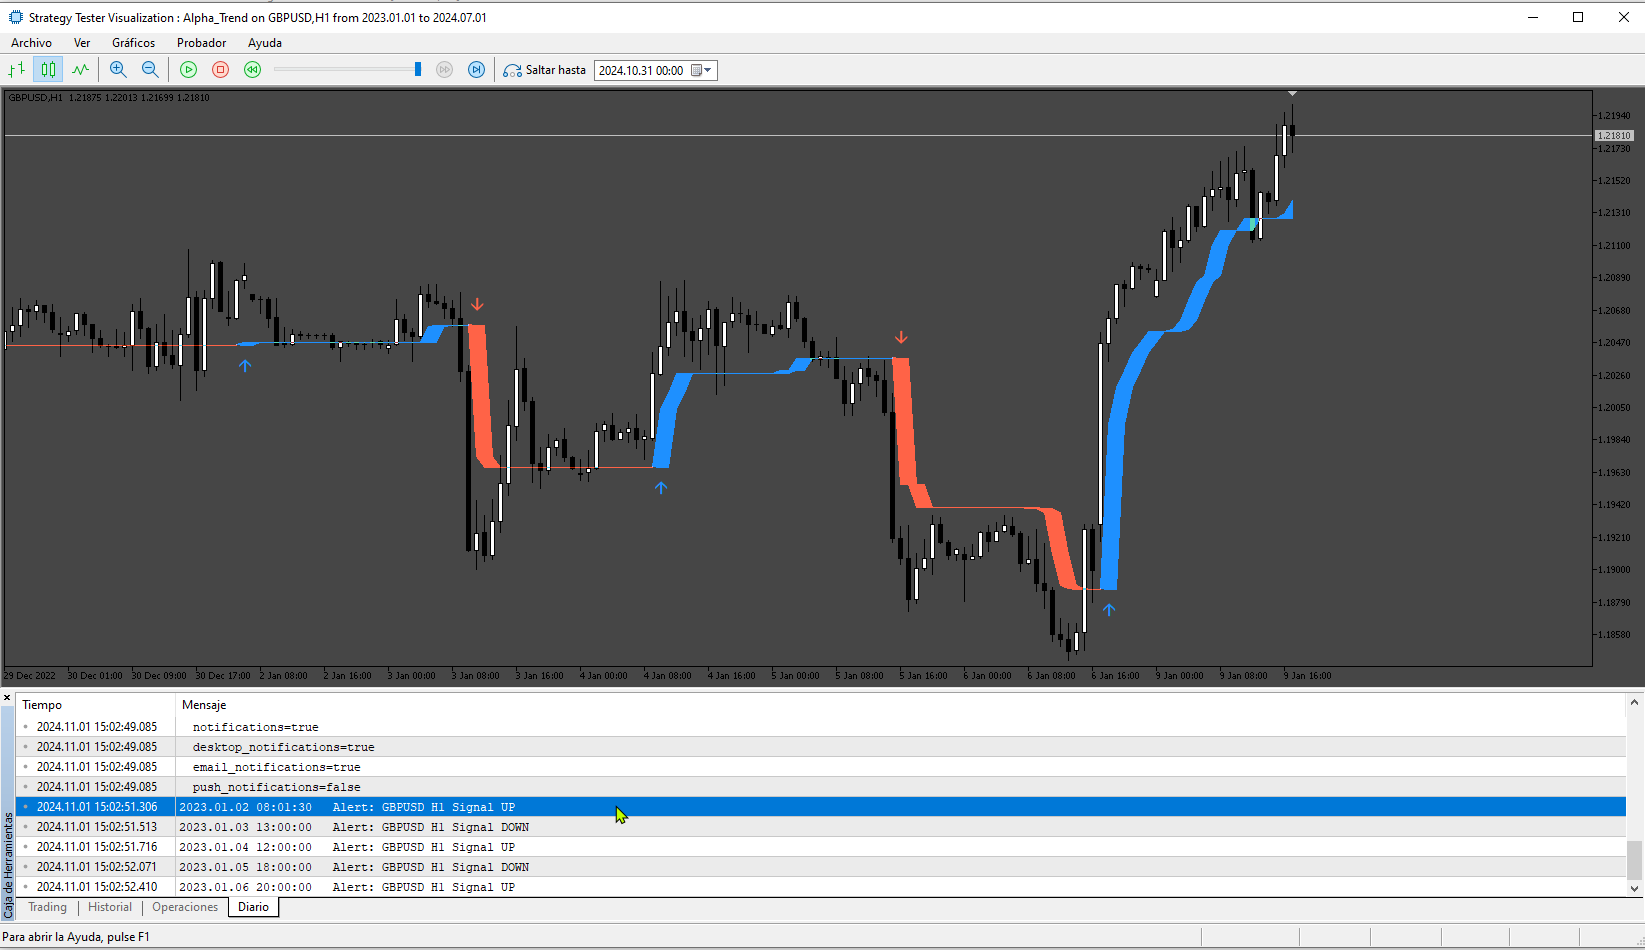Click the grayed fast-forward button

(445, 69)
